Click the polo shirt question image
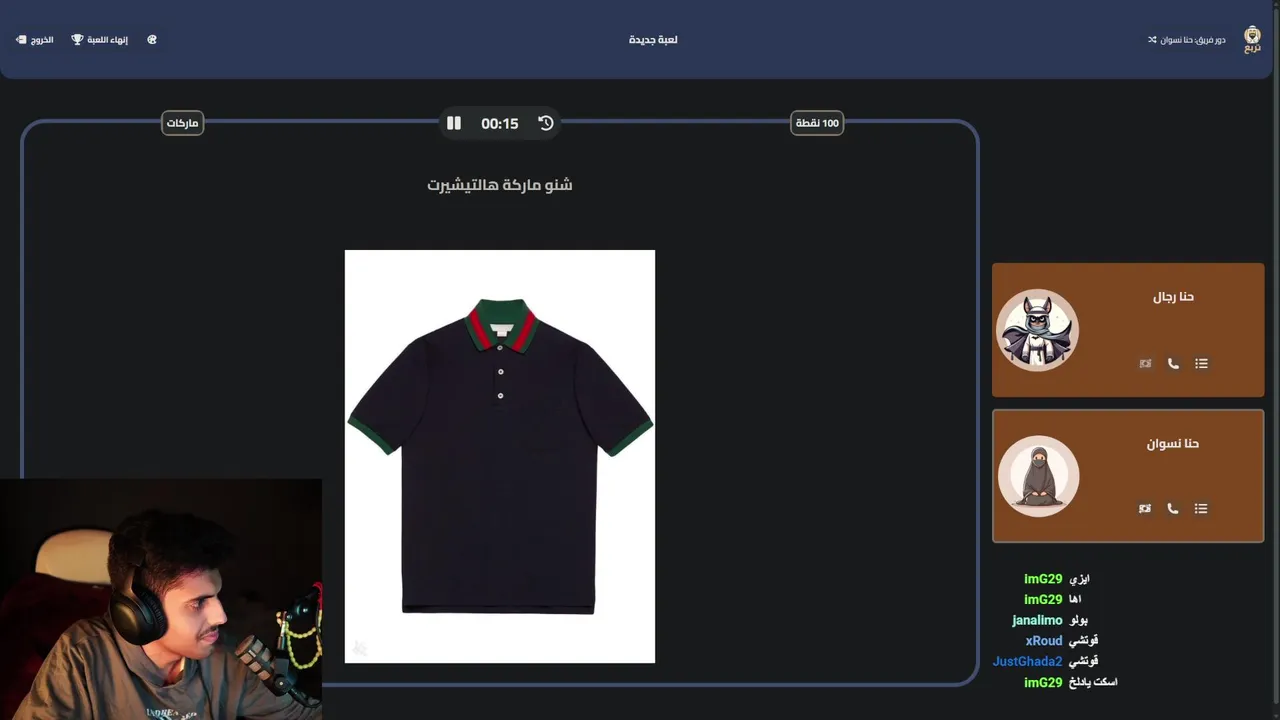Screen dimensions: 1280x720 pyautogui.click(x=500, y=456)
